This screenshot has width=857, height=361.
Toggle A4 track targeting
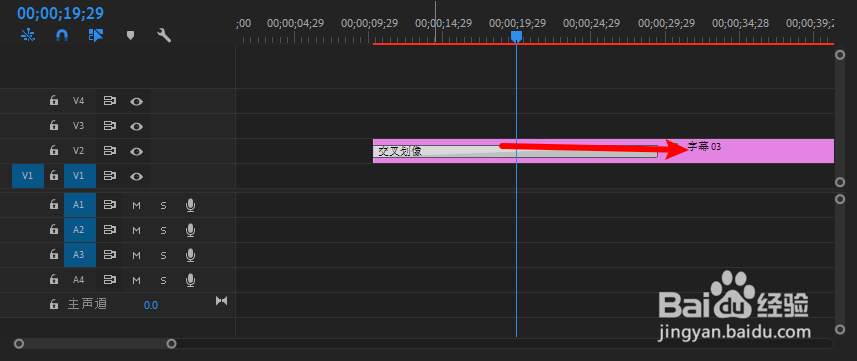(79, 280)
